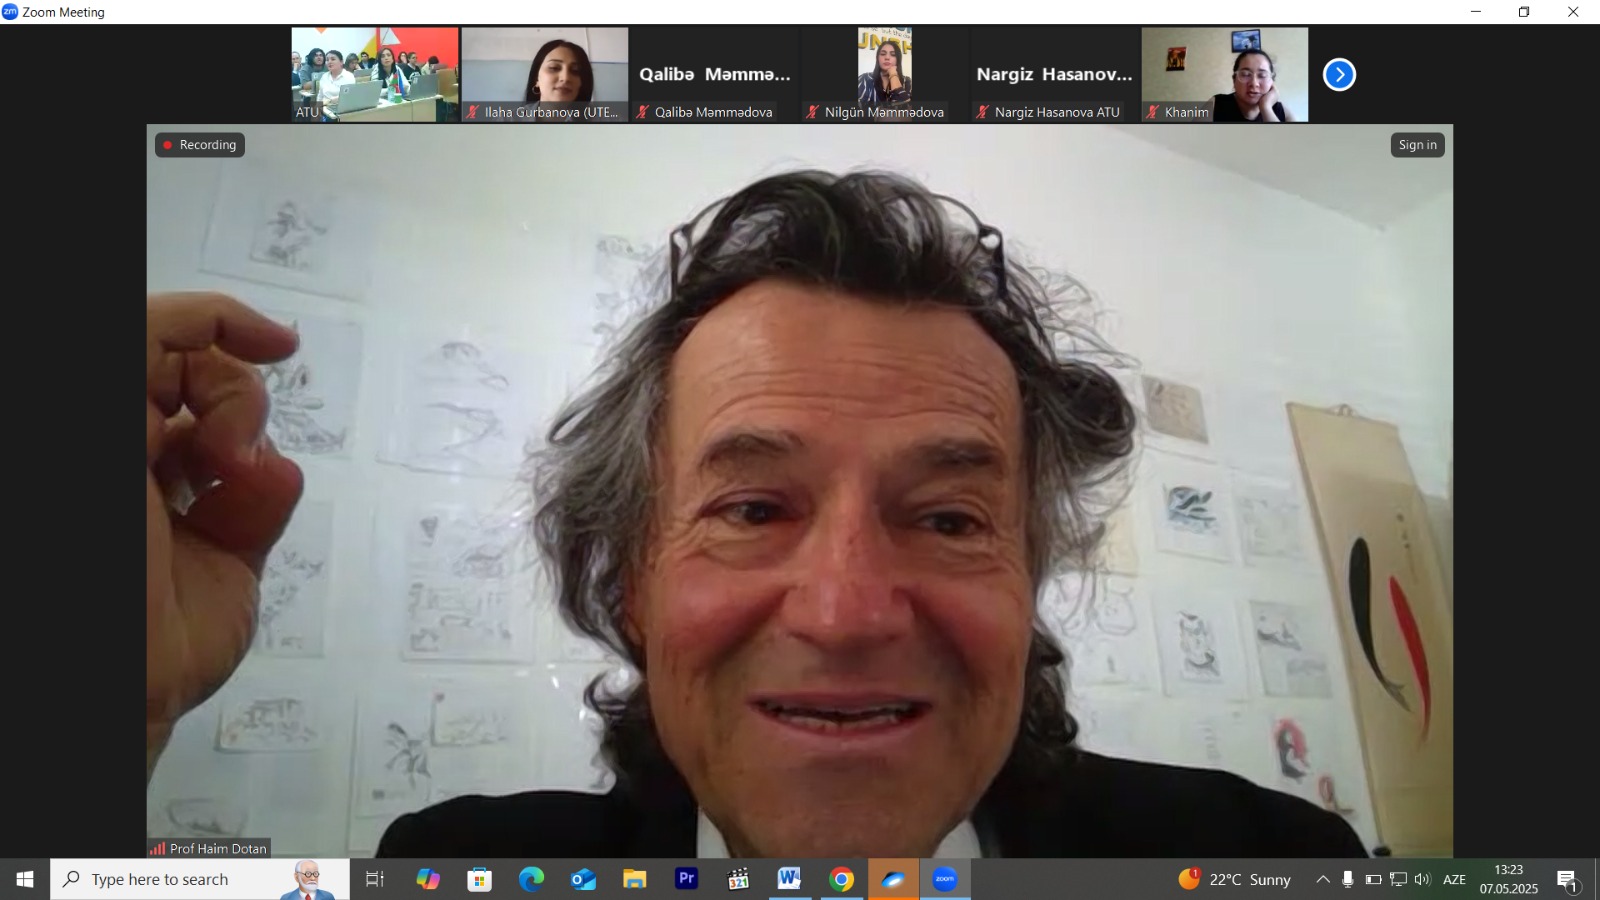The height and width of the screenshot is (900, 1600).
Task: Open Microsoft Edge from the taskbar
Action: tap(531, 879)
